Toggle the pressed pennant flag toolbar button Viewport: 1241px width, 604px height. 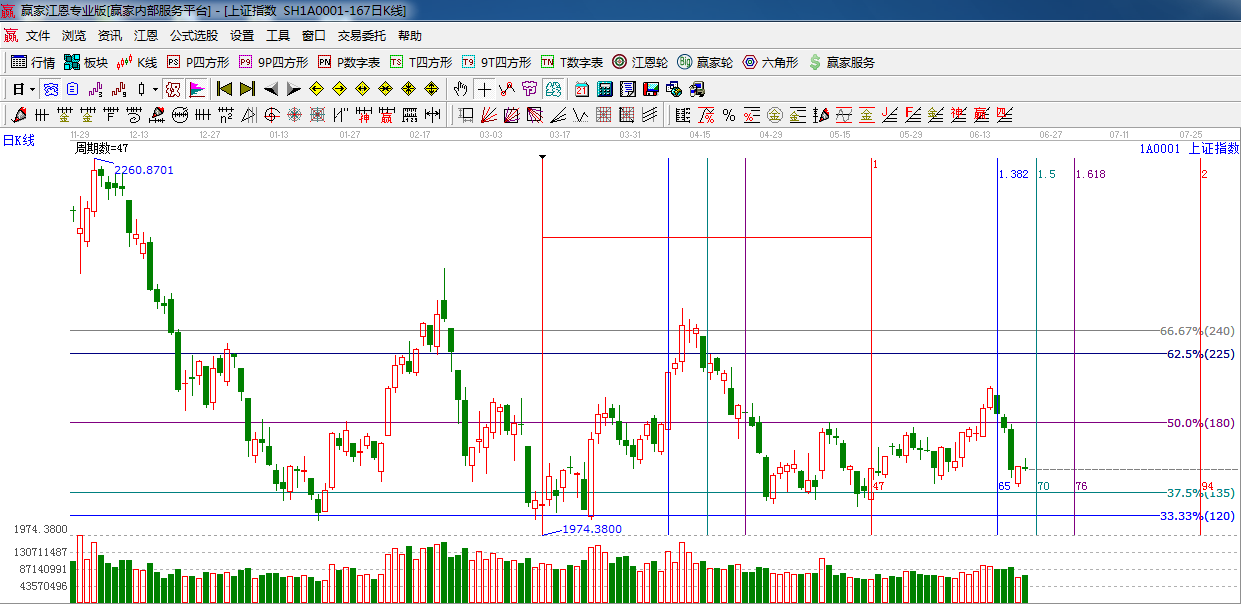click(x=196, y=89)
